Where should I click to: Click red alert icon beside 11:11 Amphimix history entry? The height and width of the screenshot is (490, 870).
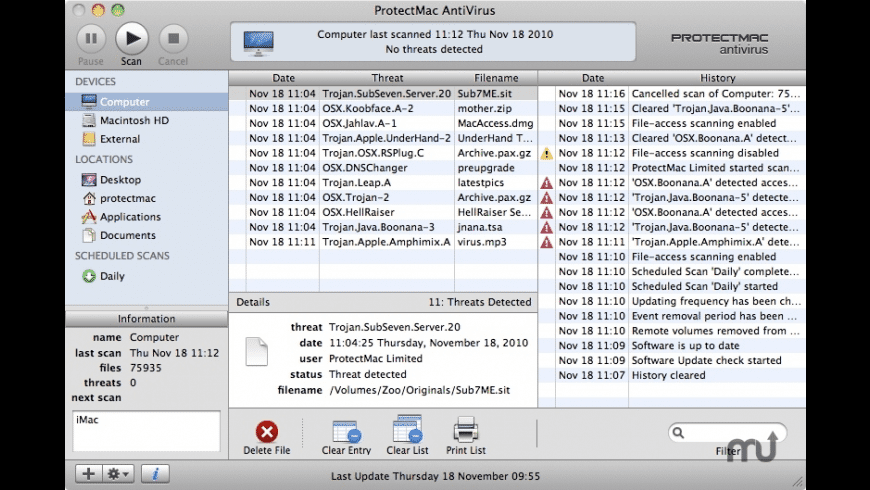pyautogui.click(x=547, y=242)
